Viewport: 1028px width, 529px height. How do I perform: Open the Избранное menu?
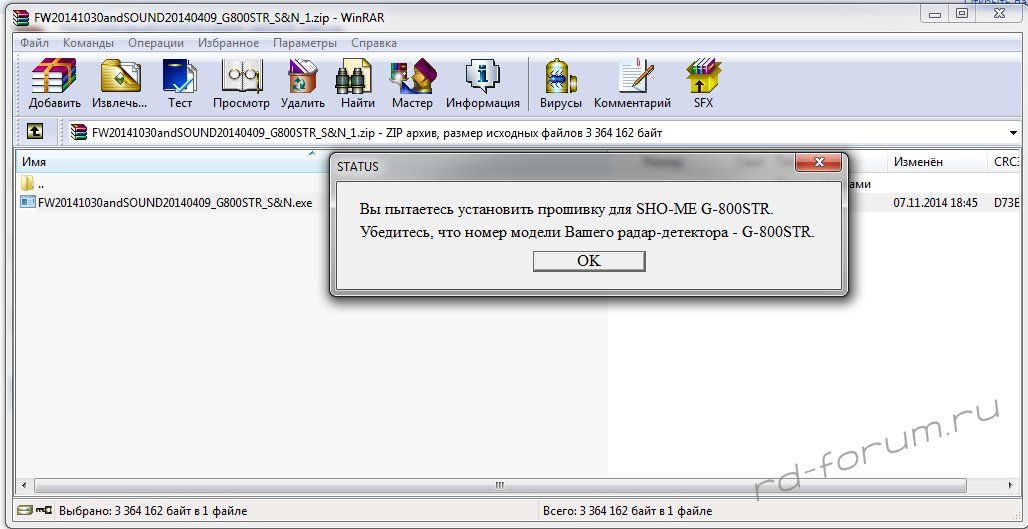[x=229, y=43]
